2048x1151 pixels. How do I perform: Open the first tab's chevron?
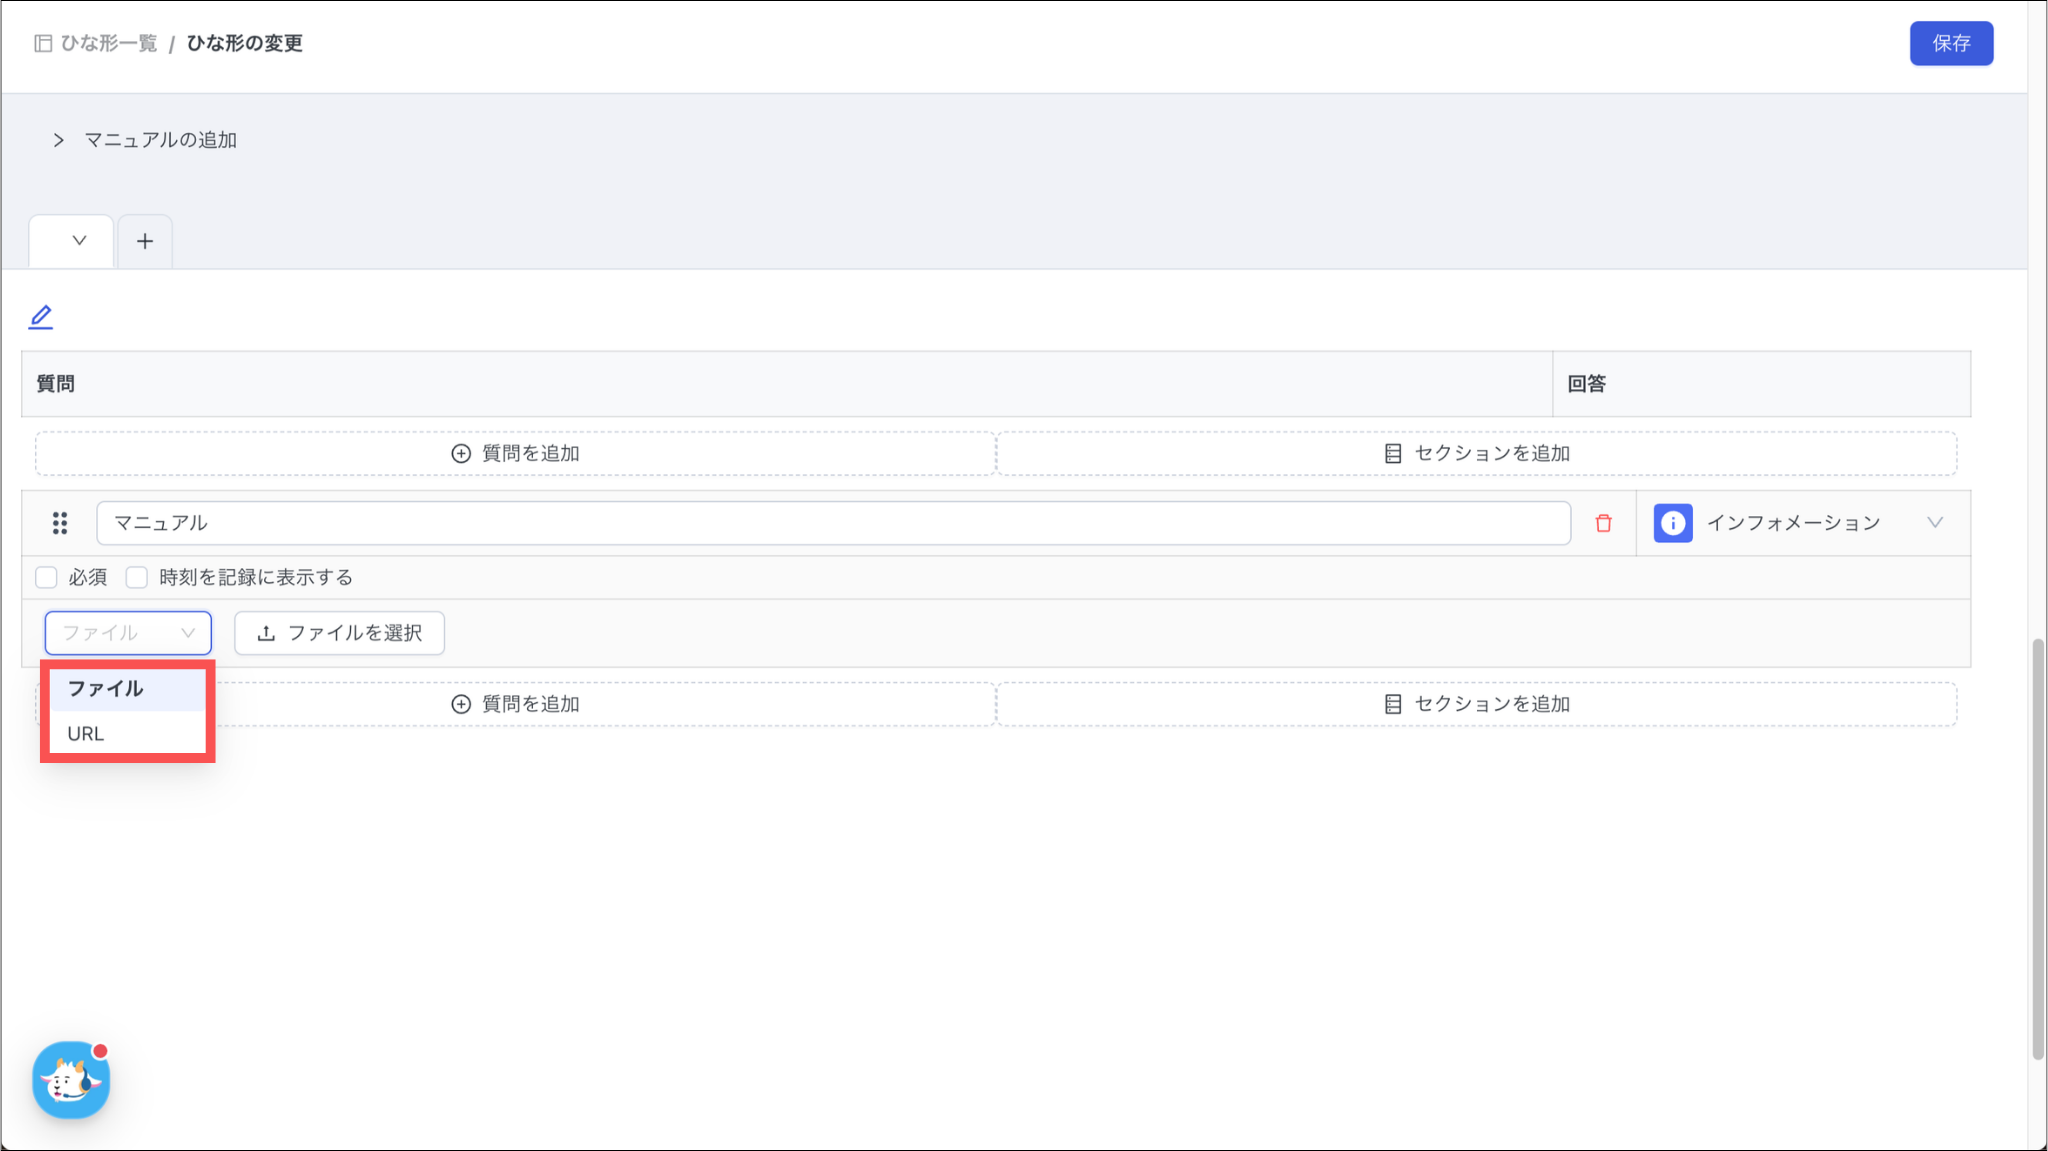click(x=79, y=241)
